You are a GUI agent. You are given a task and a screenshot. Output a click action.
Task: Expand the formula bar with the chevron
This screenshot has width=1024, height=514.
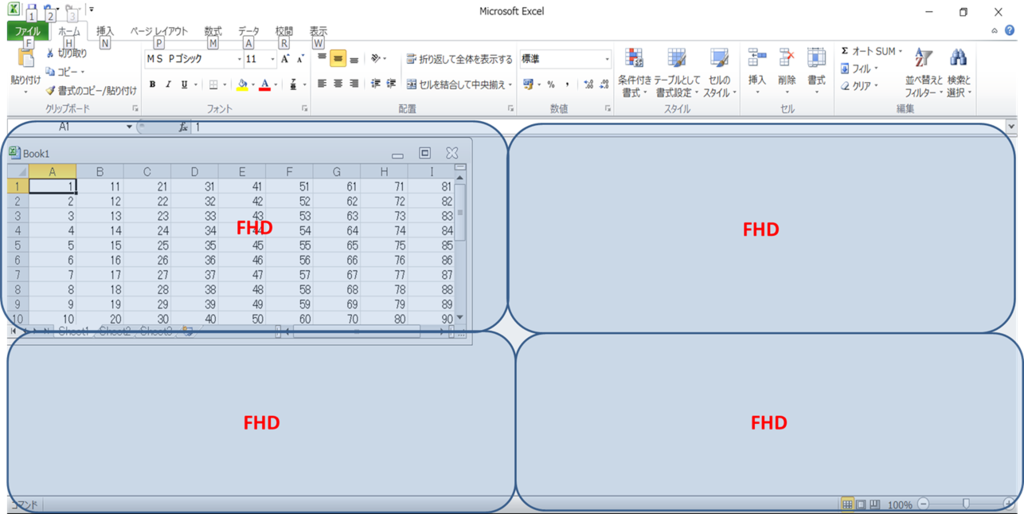tap(1012, 126)
